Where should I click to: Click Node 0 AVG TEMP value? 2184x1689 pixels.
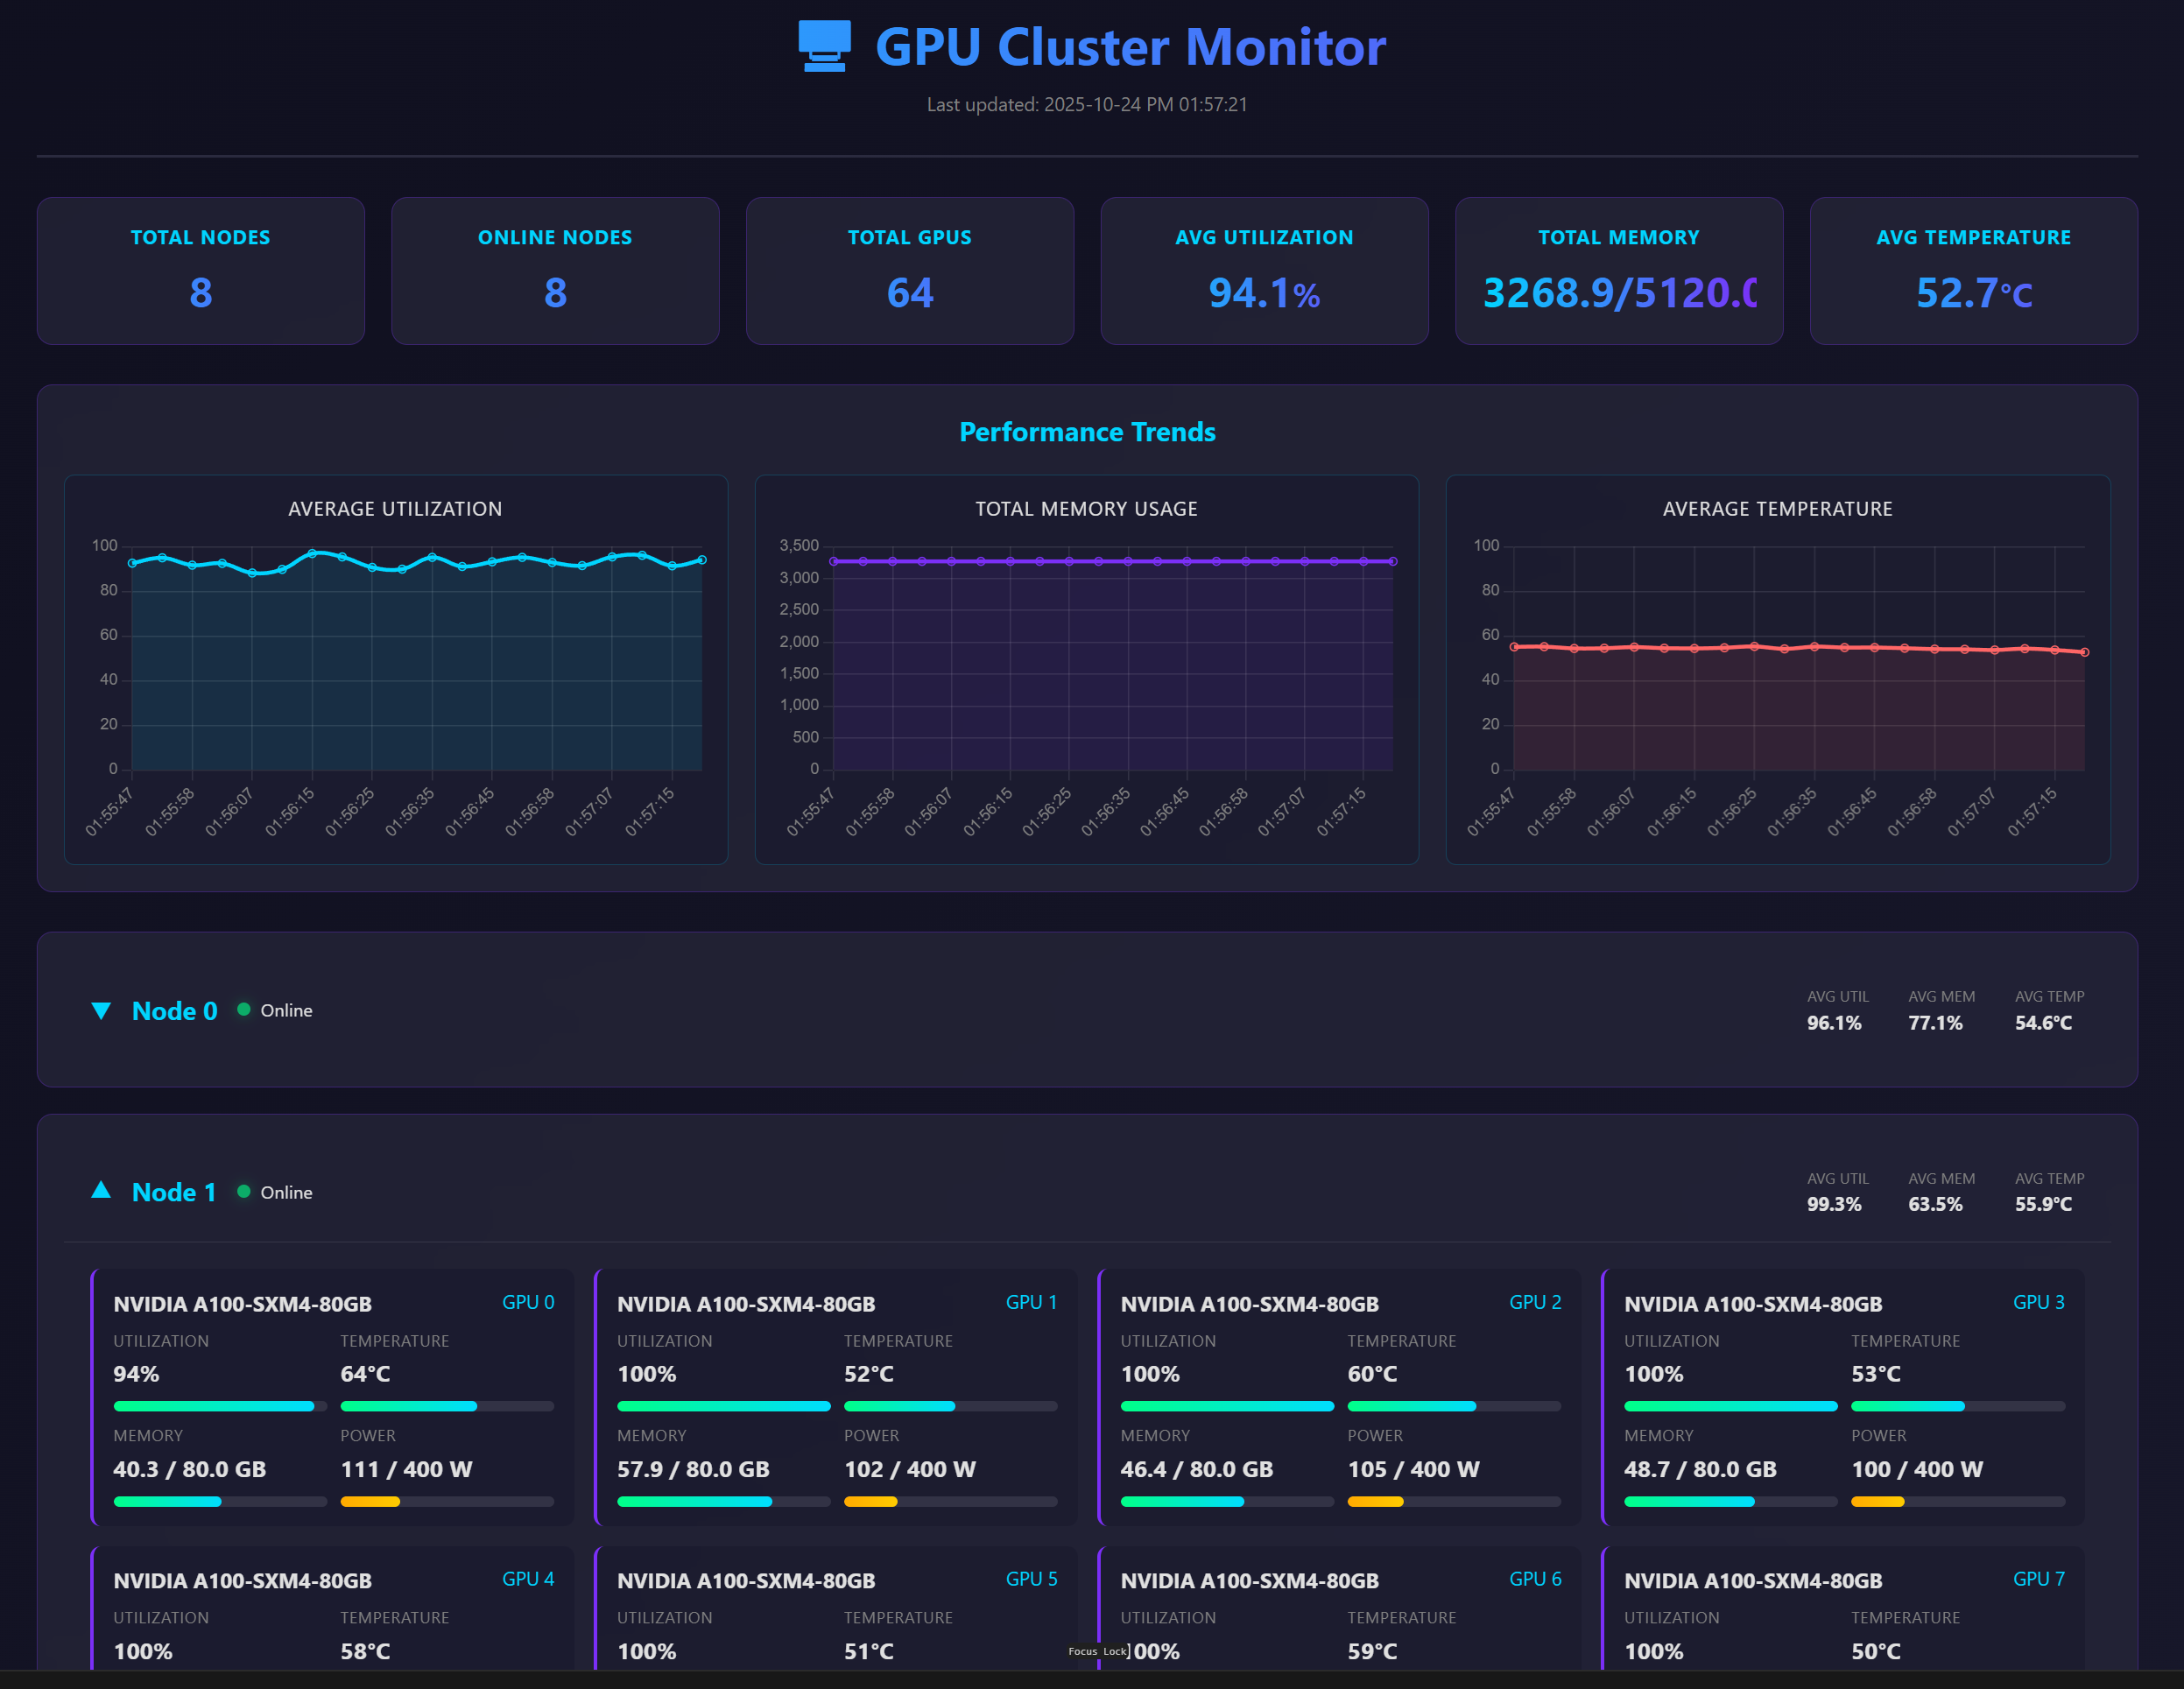point(2043,1023)
